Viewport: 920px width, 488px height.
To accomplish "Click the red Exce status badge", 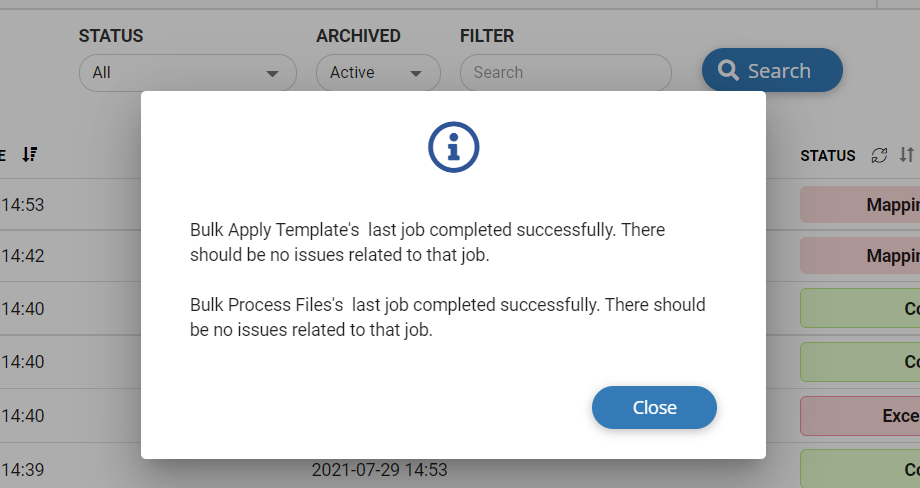I will (860, 416).
